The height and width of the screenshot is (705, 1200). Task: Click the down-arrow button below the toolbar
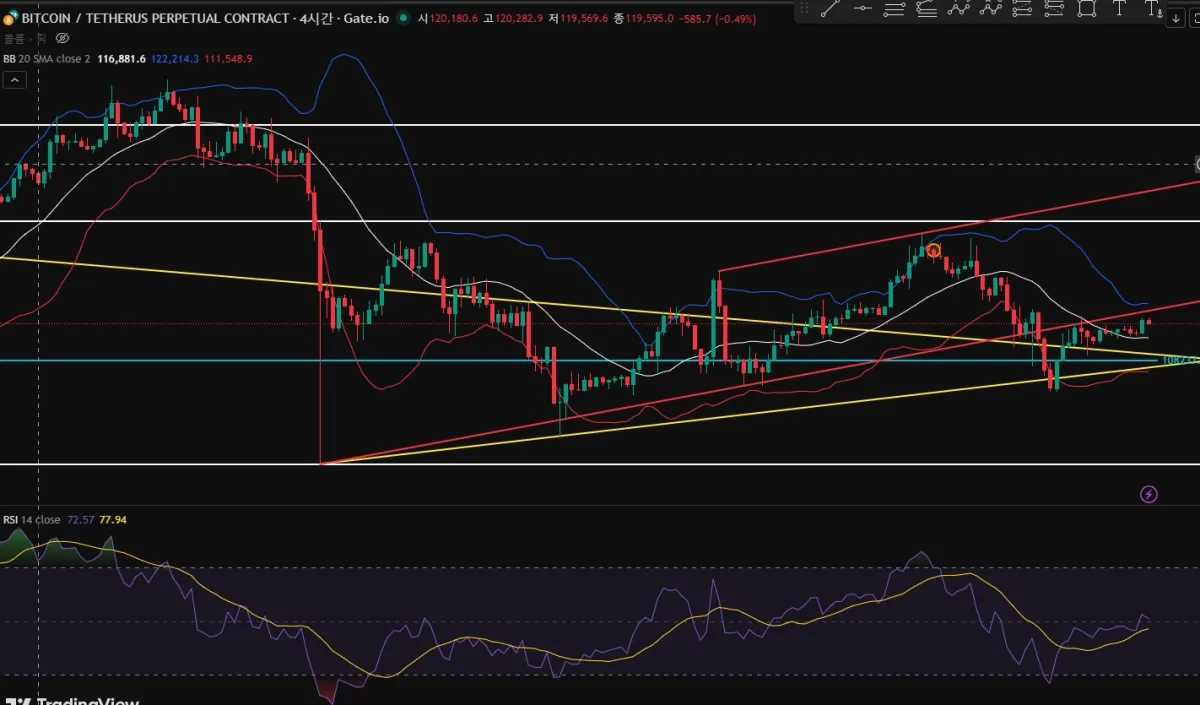tap(1176, 18)
